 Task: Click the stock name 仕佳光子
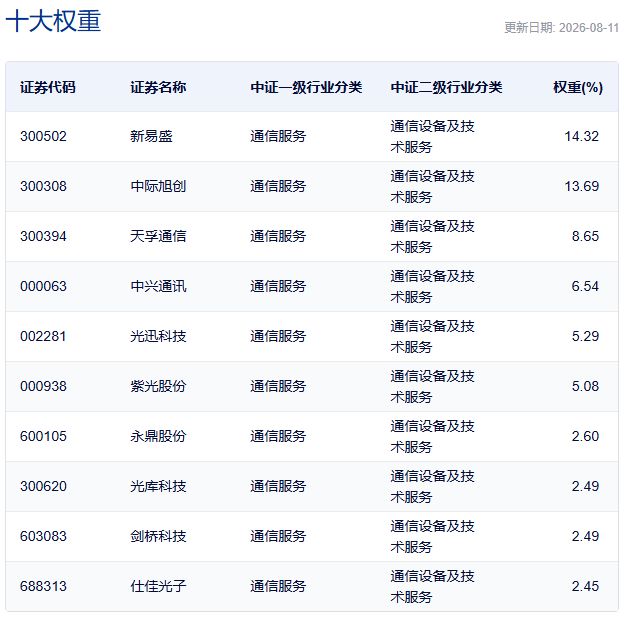point(158,586)
